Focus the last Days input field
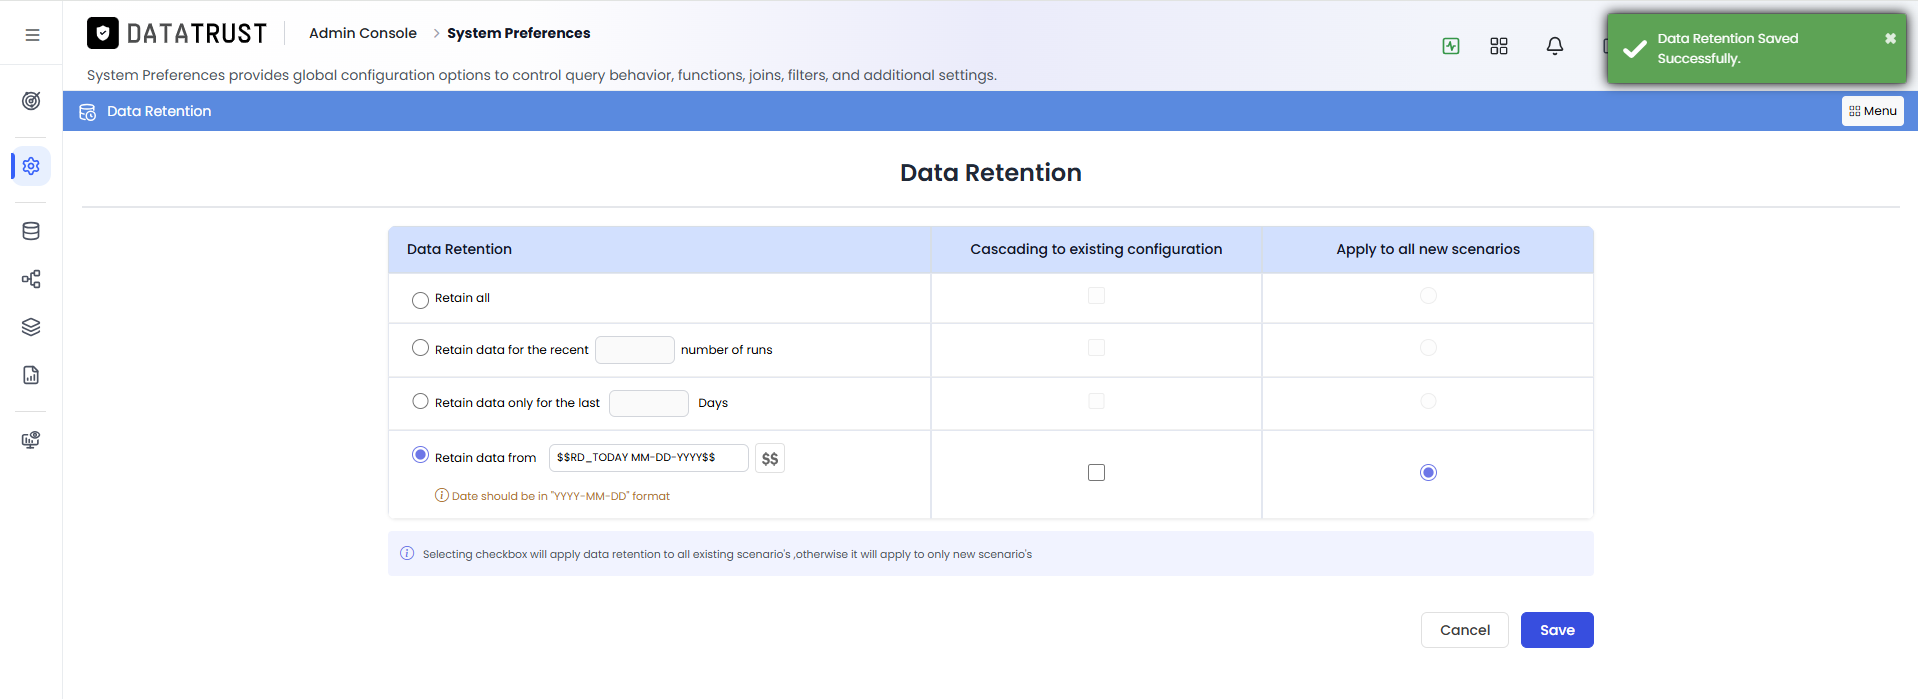The width and height of the screenshot is (1918, 699). pos(649,403)
